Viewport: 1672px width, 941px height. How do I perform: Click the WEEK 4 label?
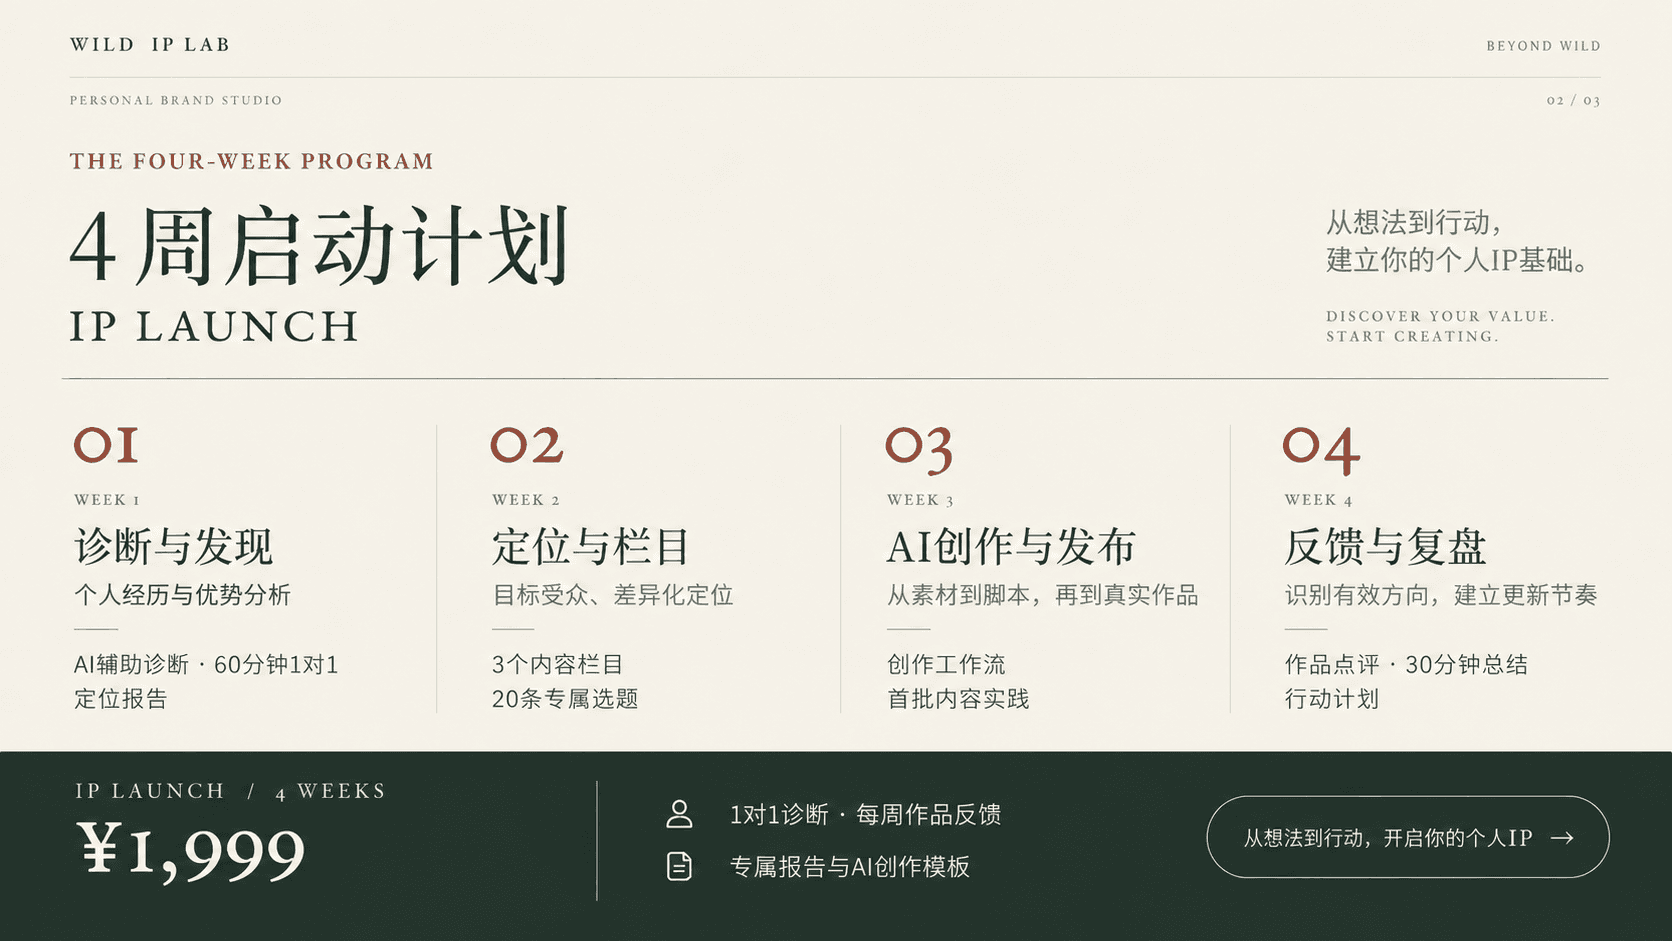(1319, 500)
